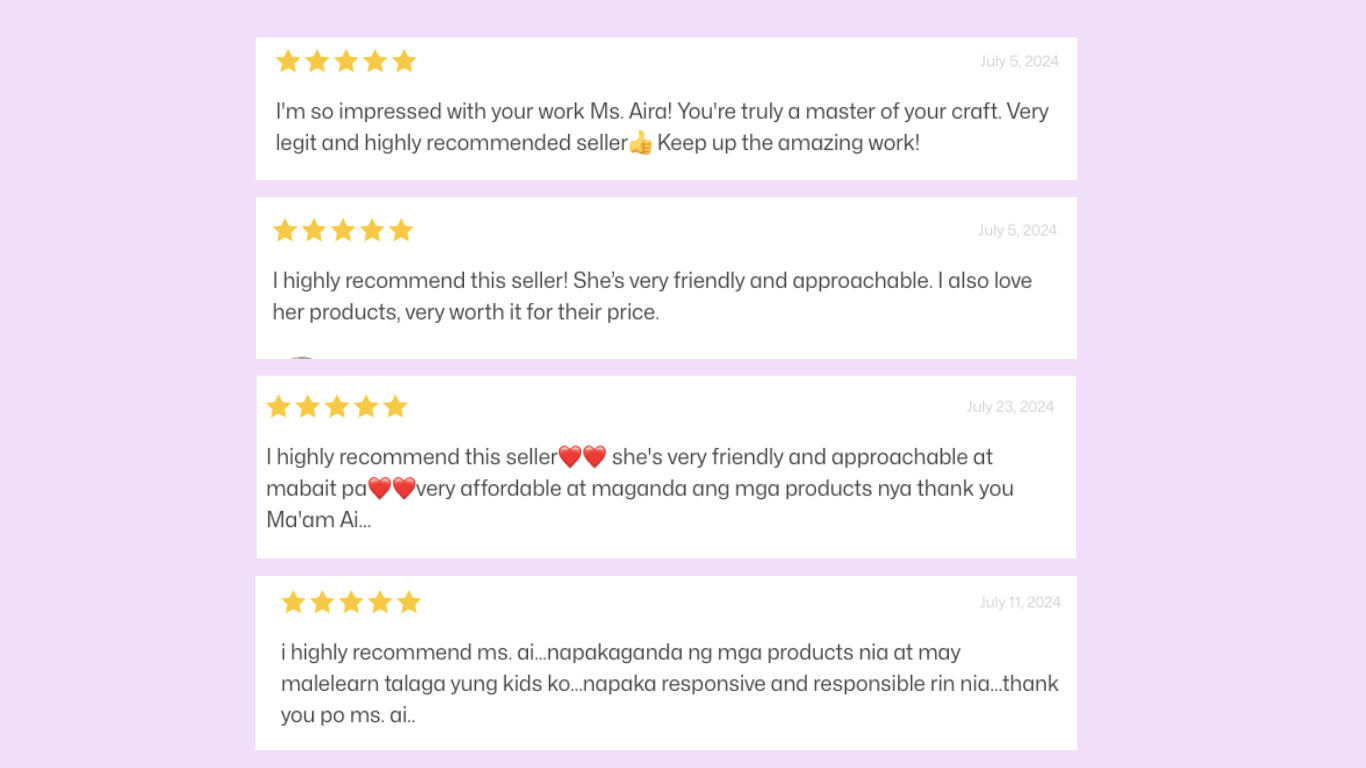
Task: Click the first star in the July 11 review
Action: point(293,602)
